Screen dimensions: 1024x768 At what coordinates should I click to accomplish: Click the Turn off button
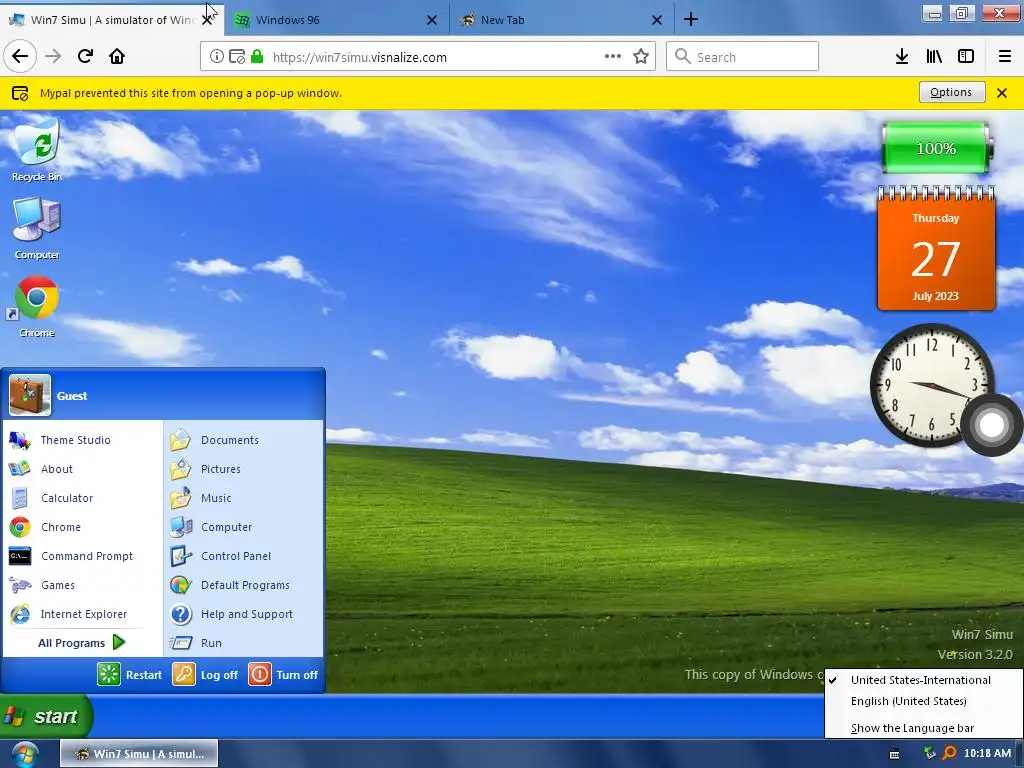[284, 675]
